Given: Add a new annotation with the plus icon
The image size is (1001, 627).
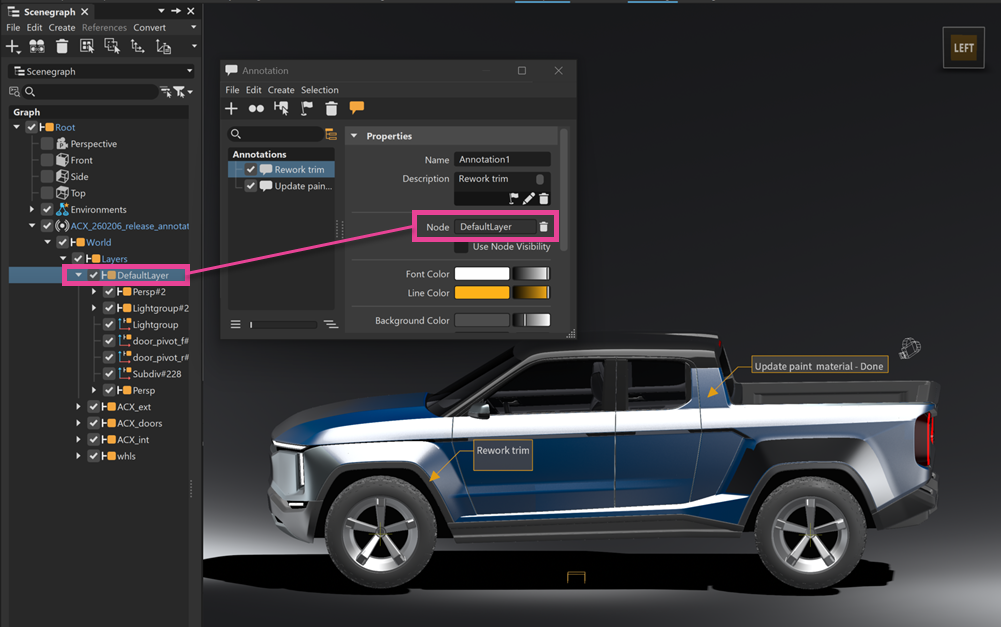Looking at the screenshot, I should (x=231, y=109).
